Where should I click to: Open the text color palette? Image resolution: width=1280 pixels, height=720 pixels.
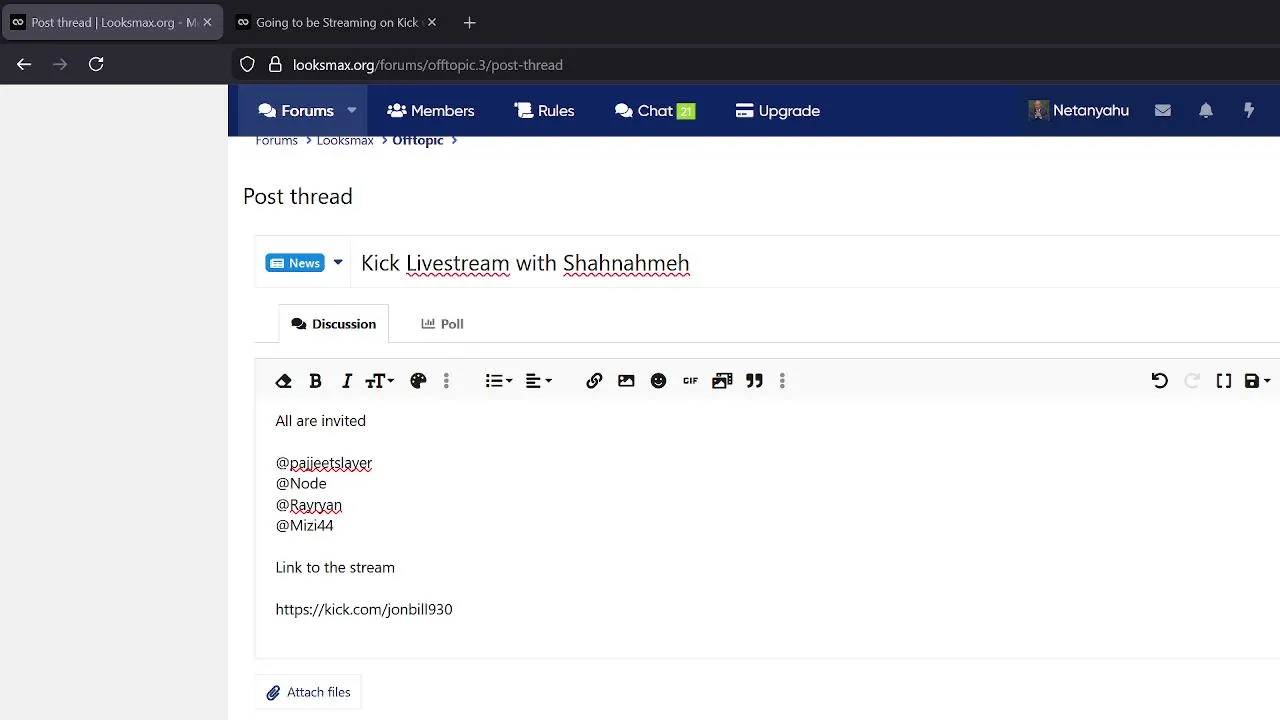tap(418, 381)
